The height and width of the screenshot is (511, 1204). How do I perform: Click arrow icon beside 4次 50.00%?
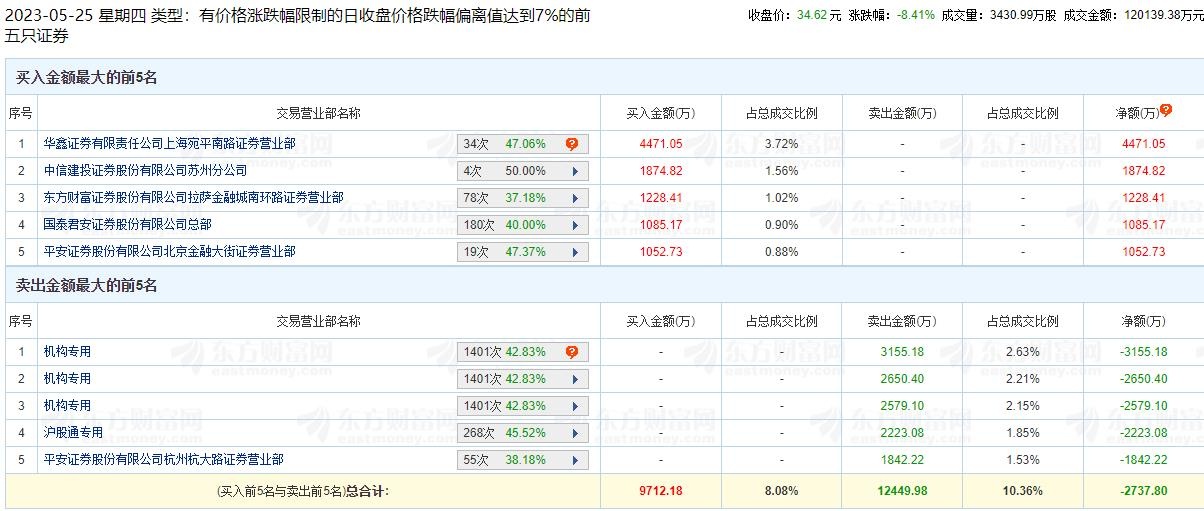[x=574, y=171]
